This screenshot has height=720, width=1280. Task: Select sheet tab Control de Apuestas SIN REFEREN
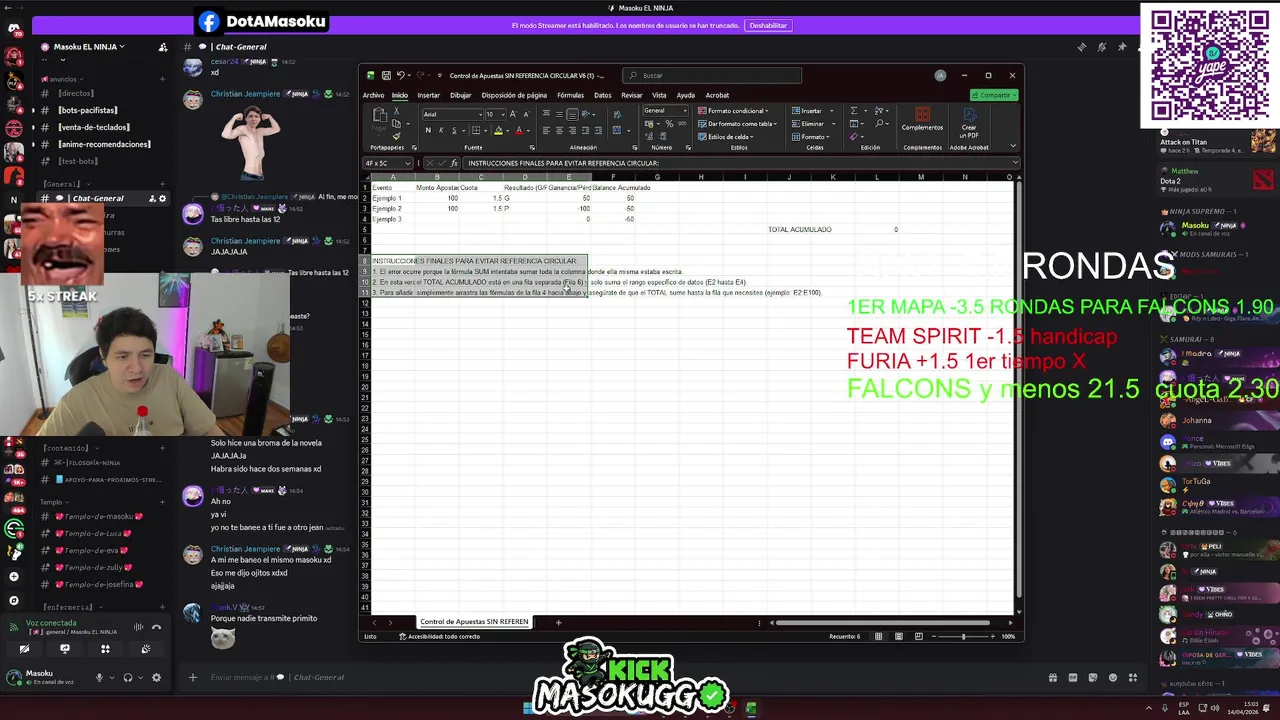(x=474, y=622)
